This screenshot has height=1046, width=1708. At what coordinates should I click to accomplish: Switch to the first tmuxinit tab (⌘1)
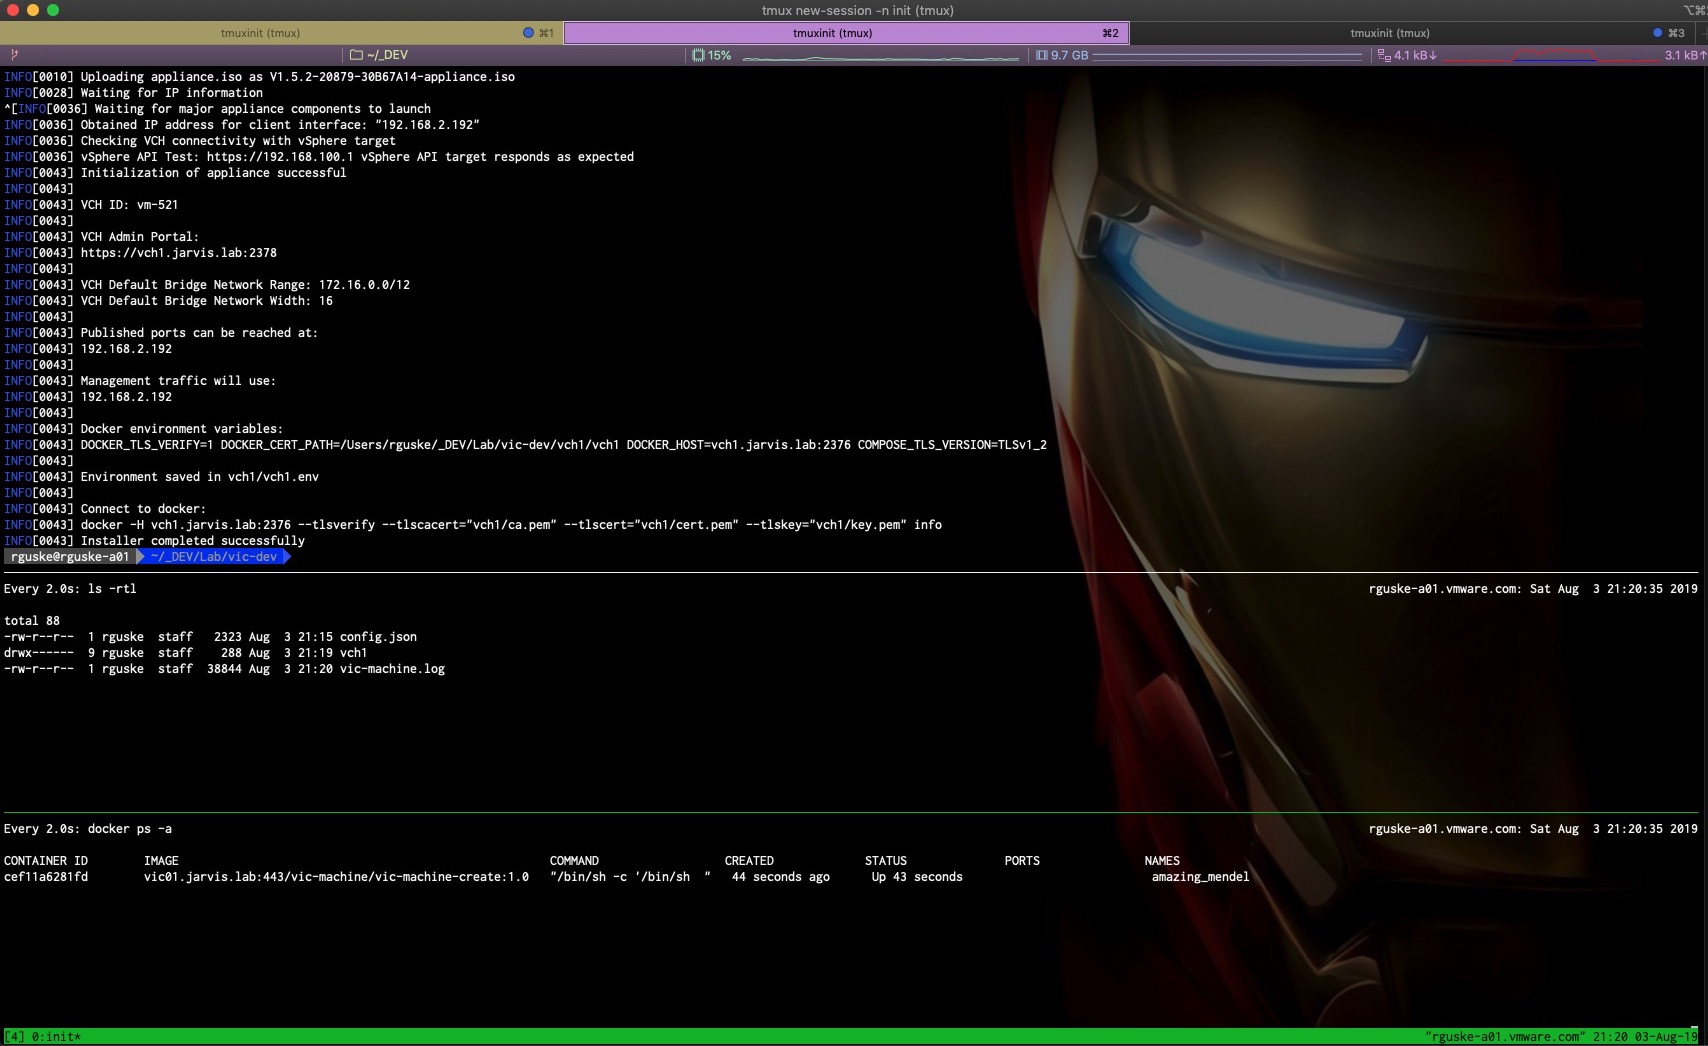pyautogui.click(x=281, y=33)
